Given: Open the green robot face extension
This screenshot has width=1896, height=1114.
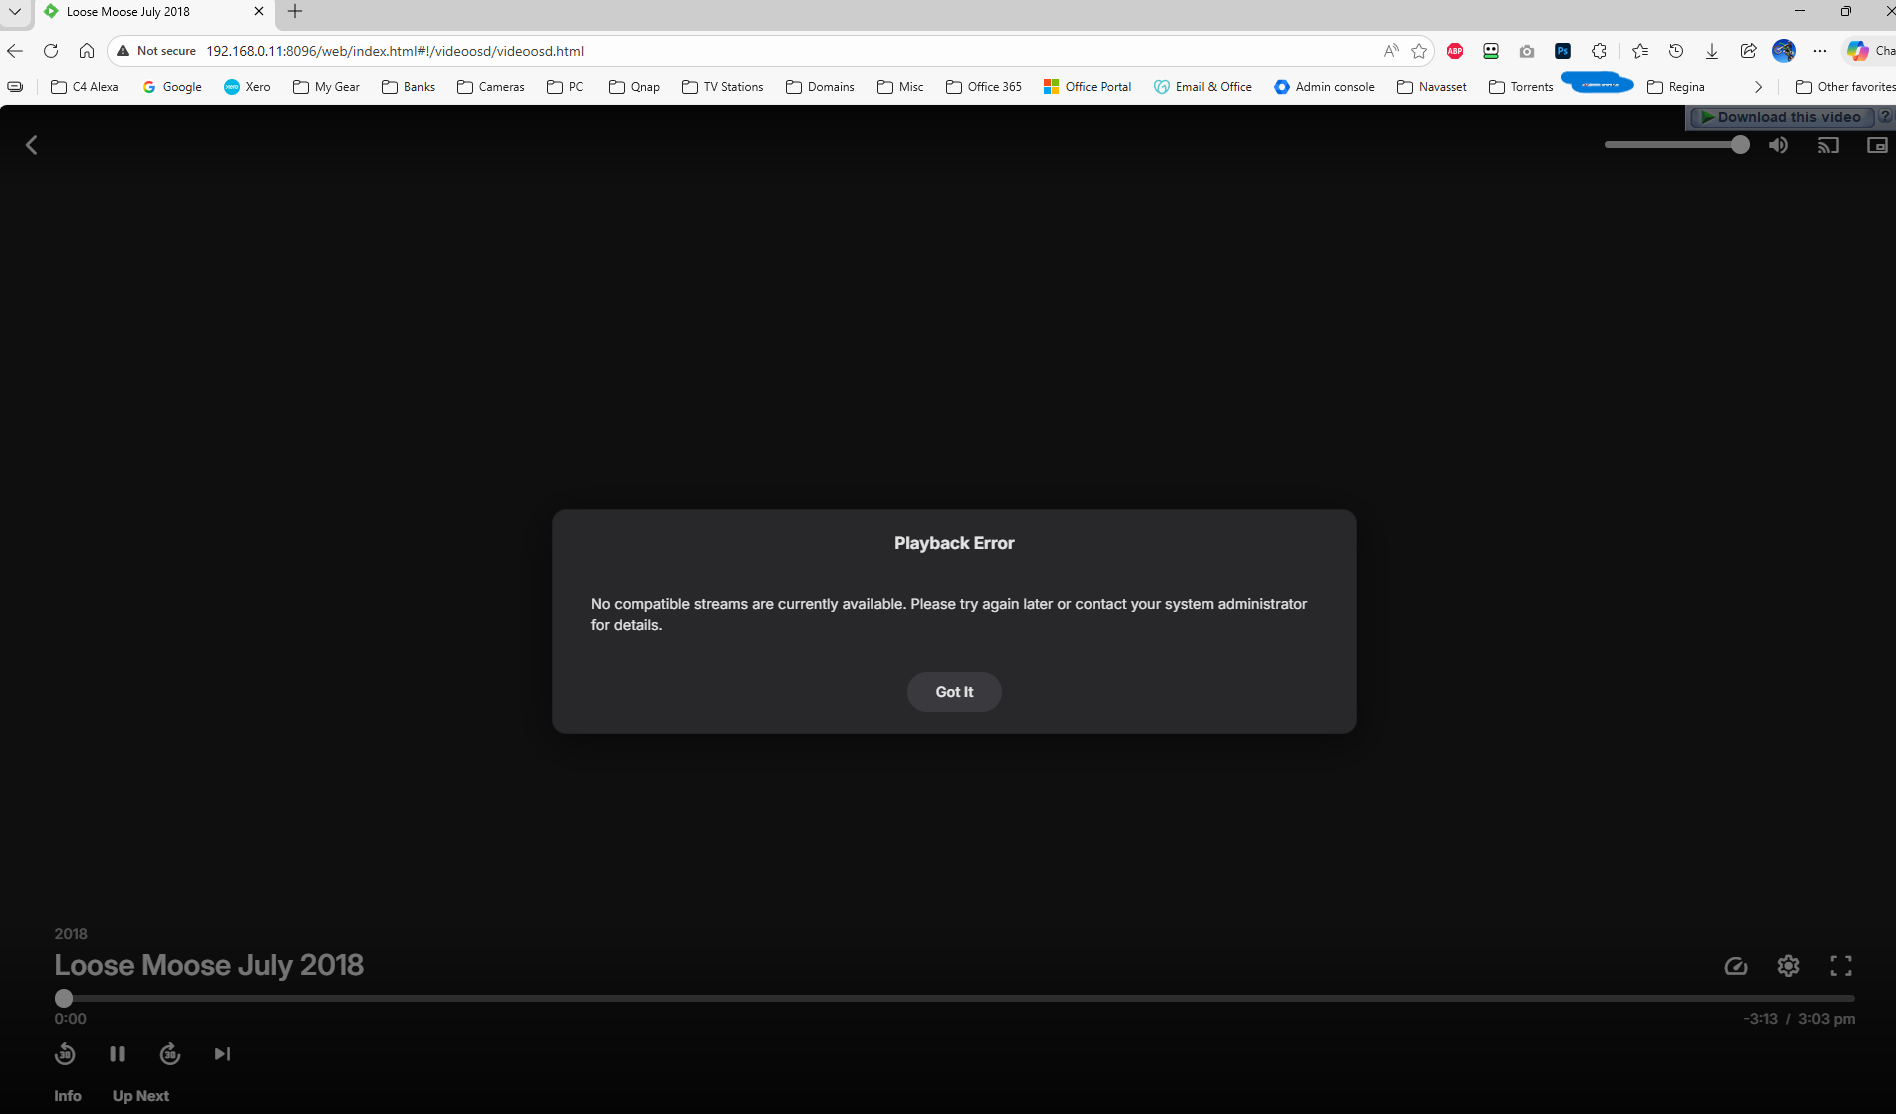Looking at the screenshot, I should click(1491, 51).
